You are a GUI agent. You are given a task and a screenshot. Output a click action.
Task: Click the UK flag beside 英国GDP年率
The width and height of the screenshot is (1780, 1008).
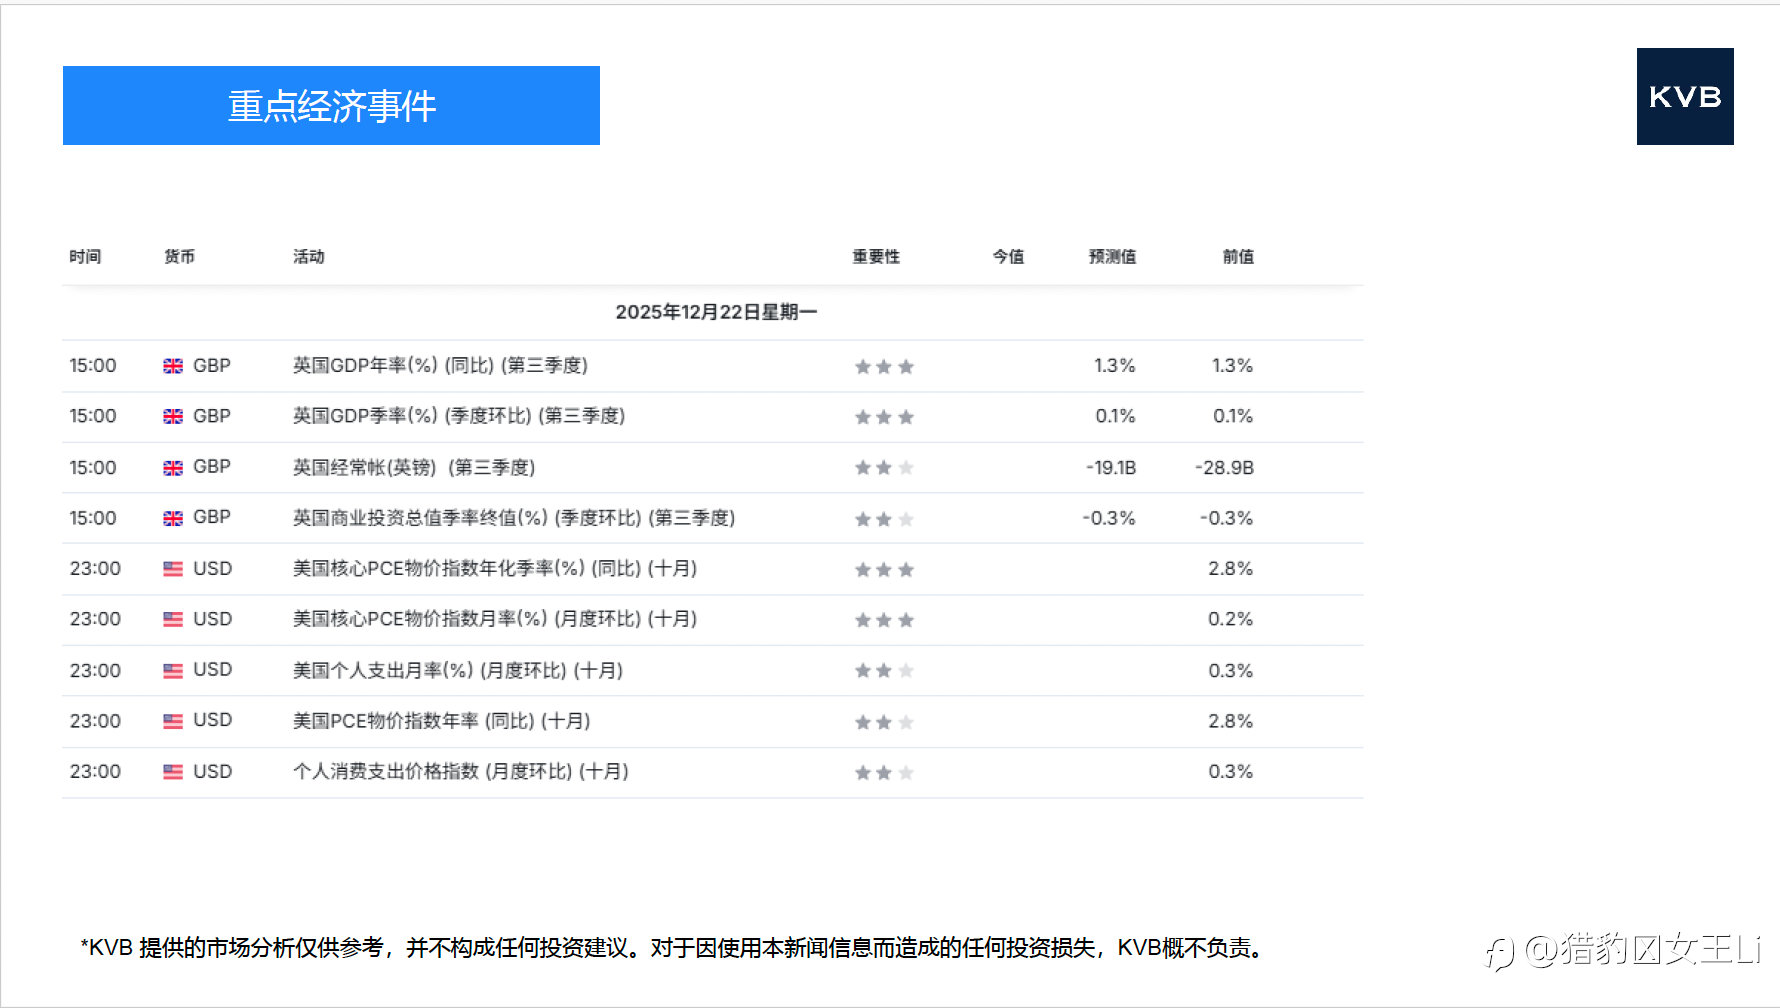click(x=173, y=366)
